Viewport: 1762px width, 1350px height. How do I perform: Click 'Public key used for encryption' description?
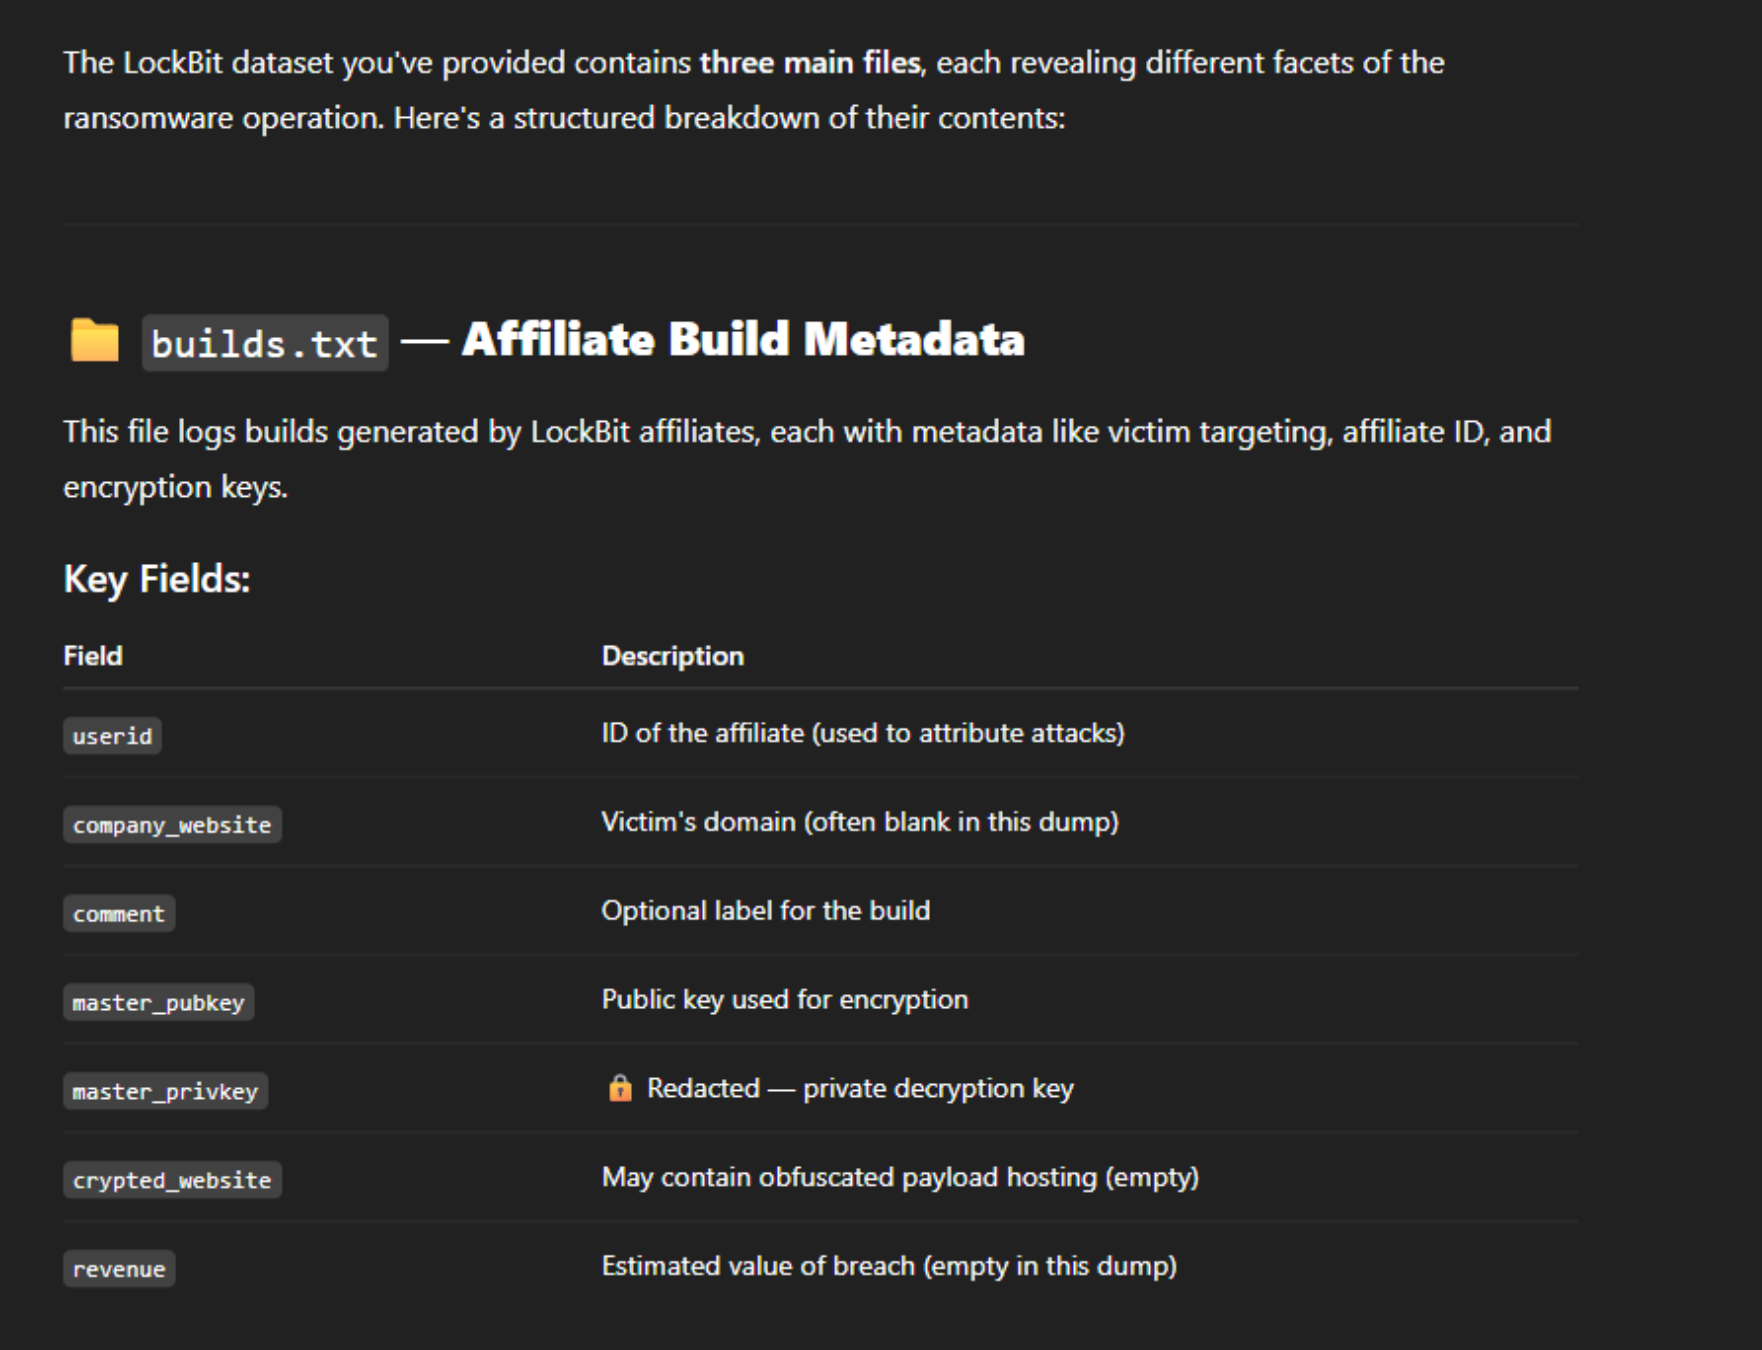[785, 1000]
